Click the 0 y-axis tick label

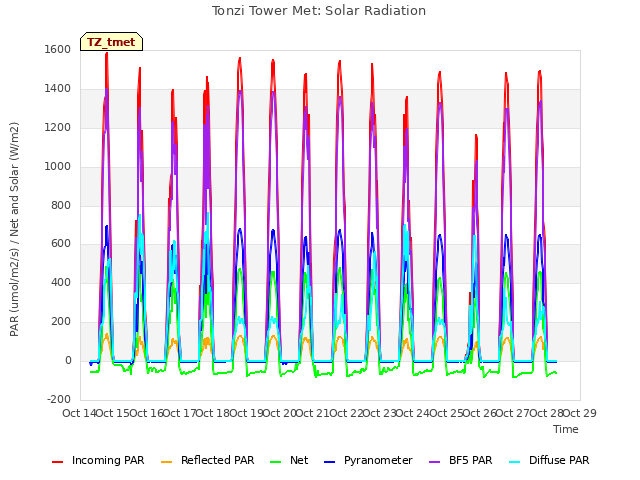[68, 360]
